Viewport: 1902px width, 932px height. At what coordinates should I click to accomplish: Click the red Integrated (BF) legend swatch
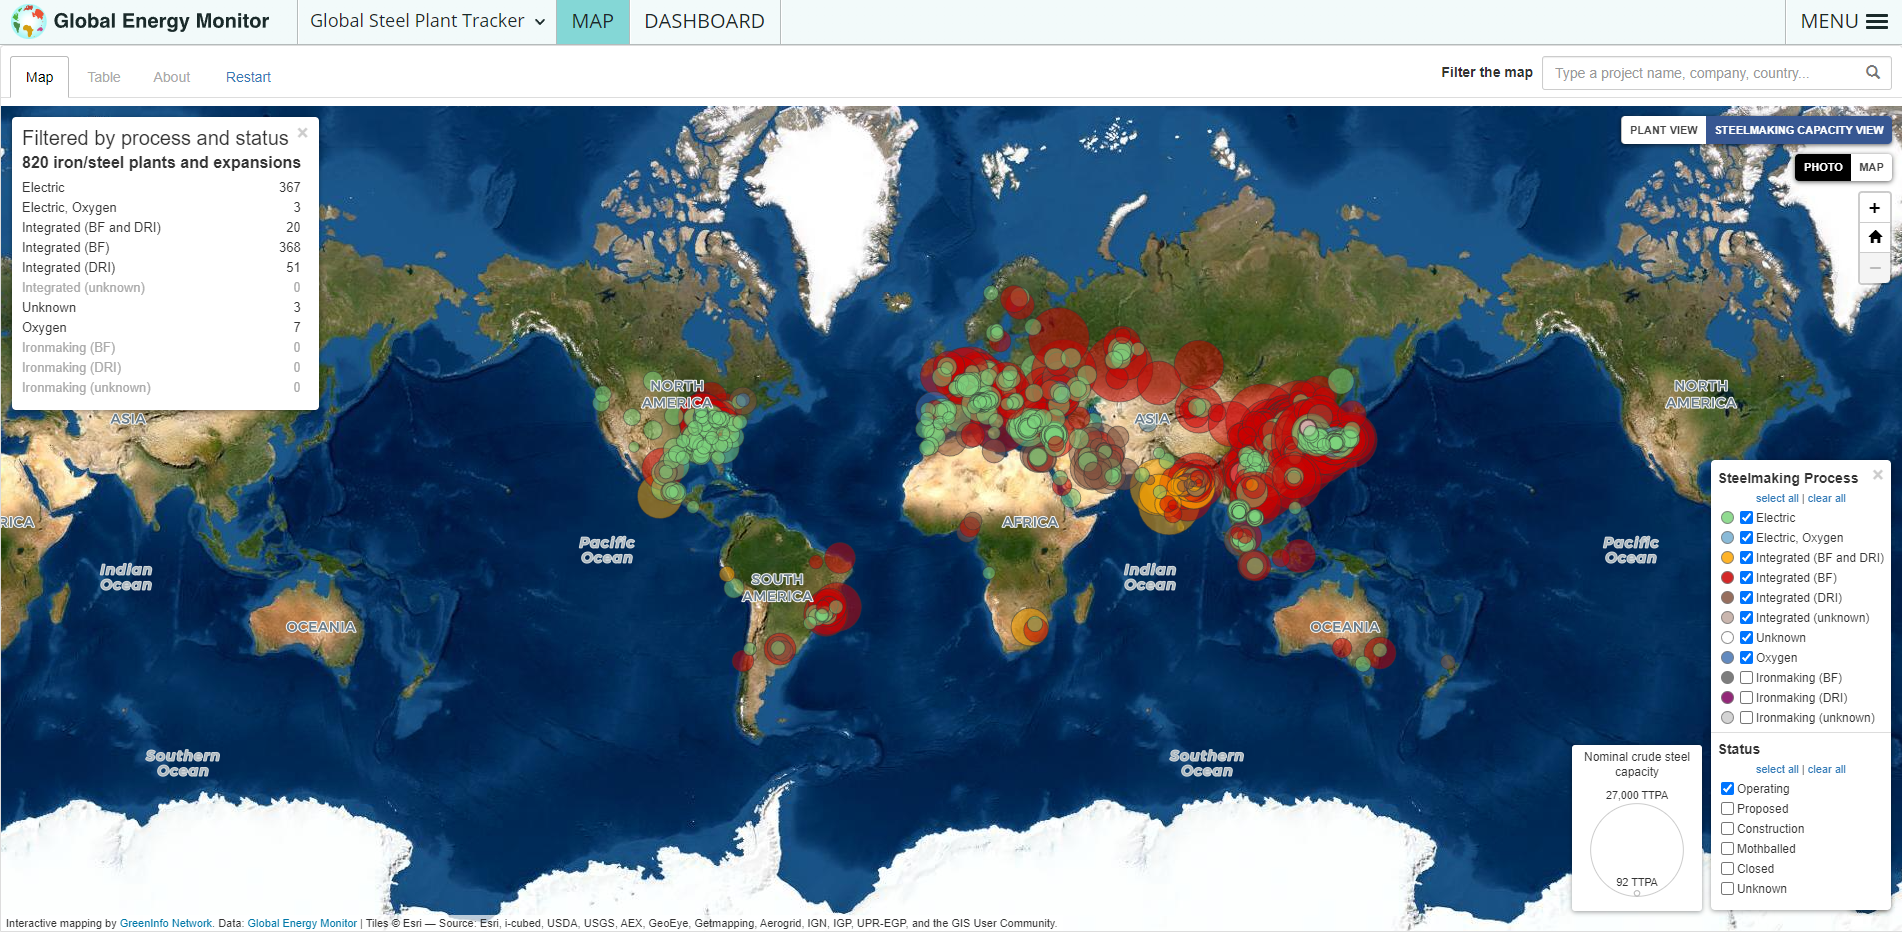click(x=1727, y=578)
